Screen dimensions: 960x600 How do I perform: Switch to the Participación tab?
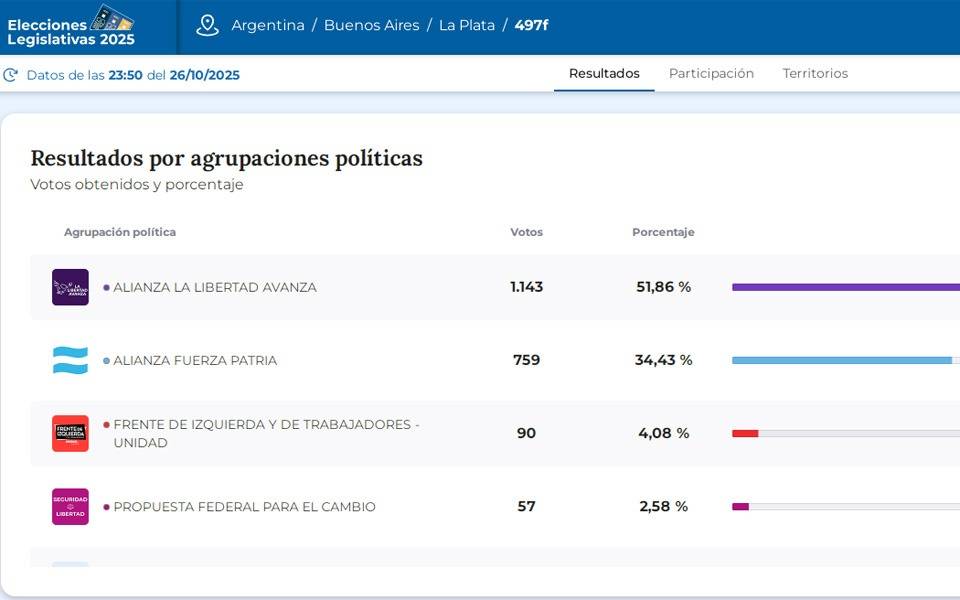tap(711, 74)
